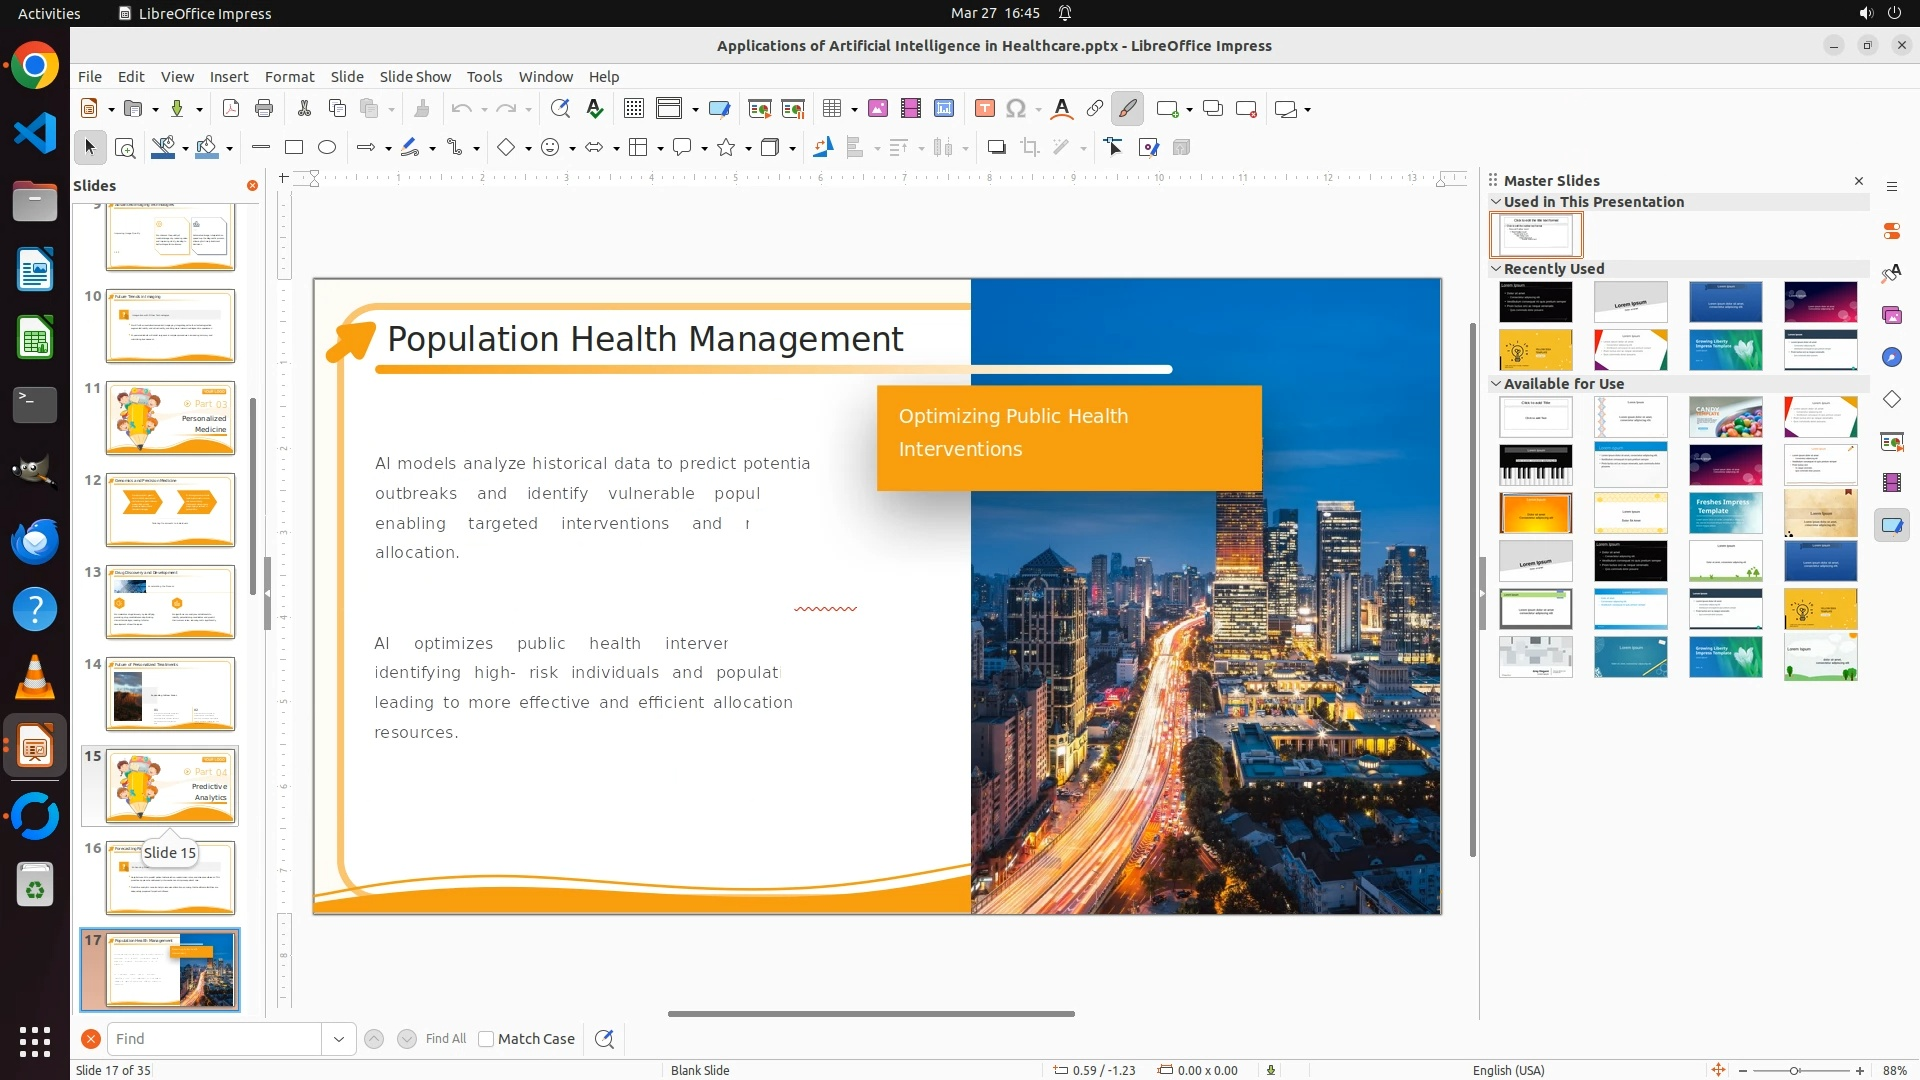The height and width of the screenshot is (1080, 1920).
Task: Select slide 12 thumbnail in Slides panel
Action: [x=170, y=510]
